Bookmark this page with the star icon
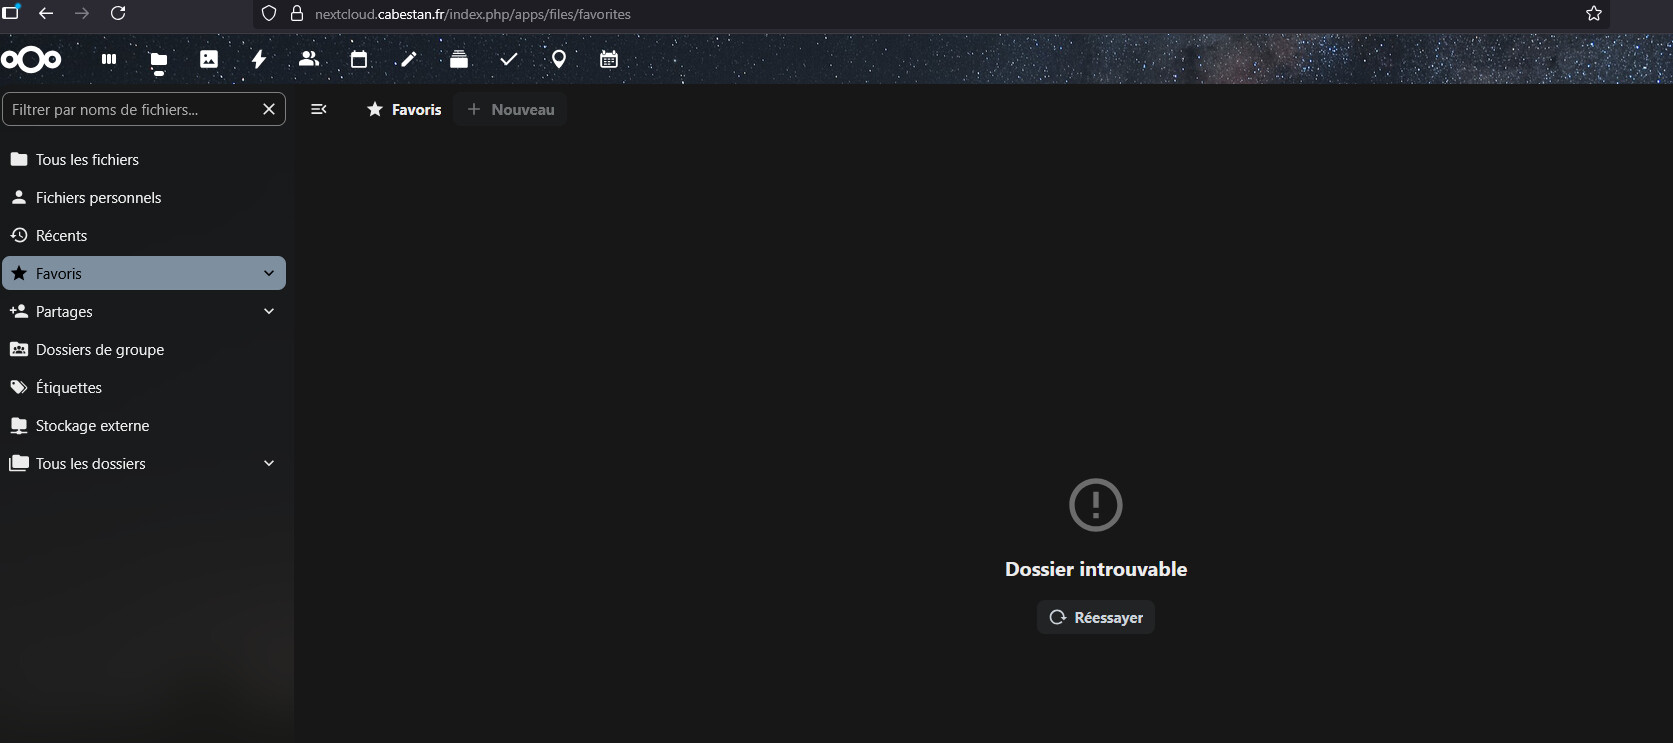The width and height of the screenshot is (1673, 743). pos(1594,14)
